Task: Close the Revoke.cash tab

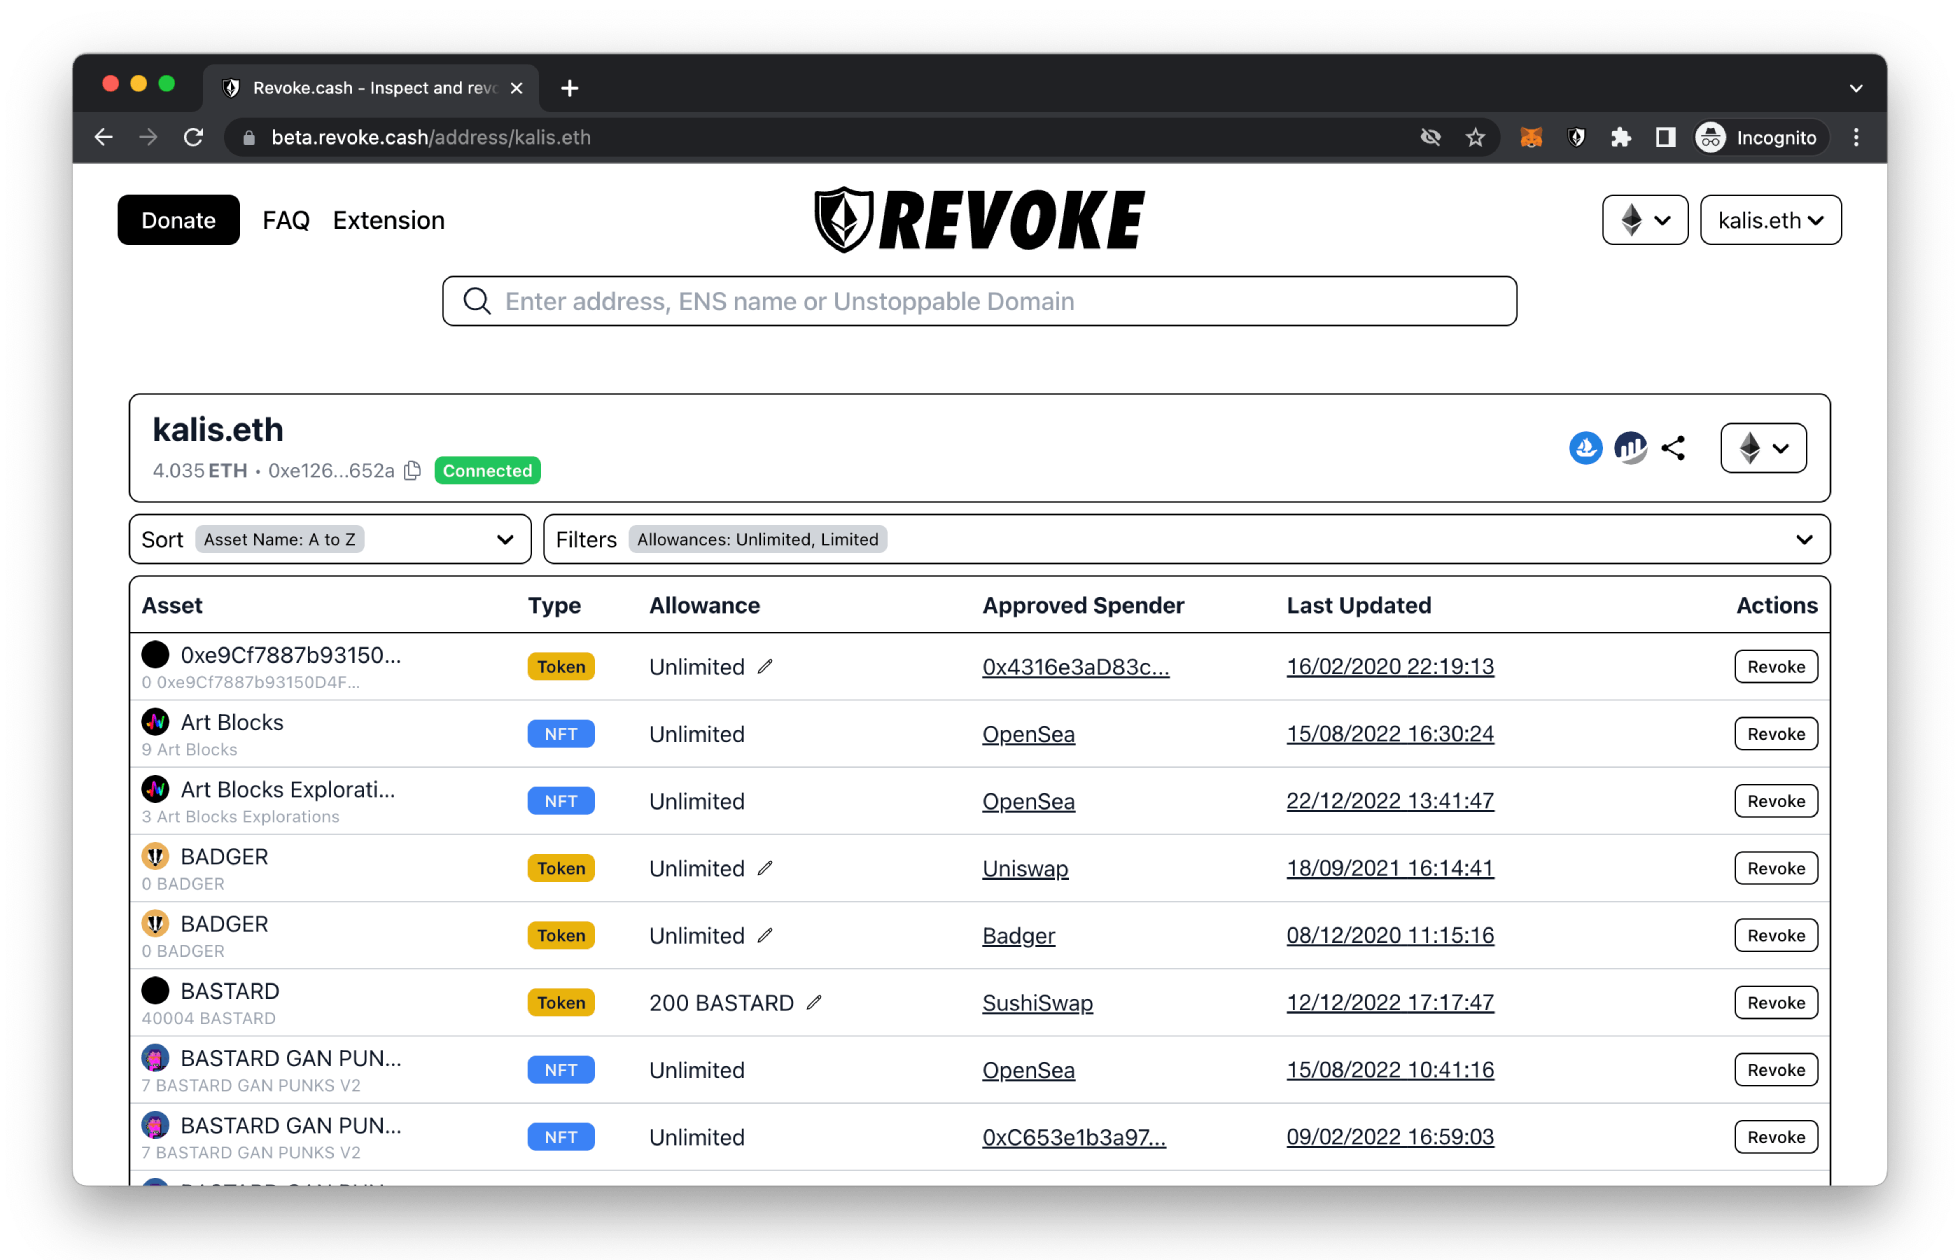Action: [x=516, y=88]
